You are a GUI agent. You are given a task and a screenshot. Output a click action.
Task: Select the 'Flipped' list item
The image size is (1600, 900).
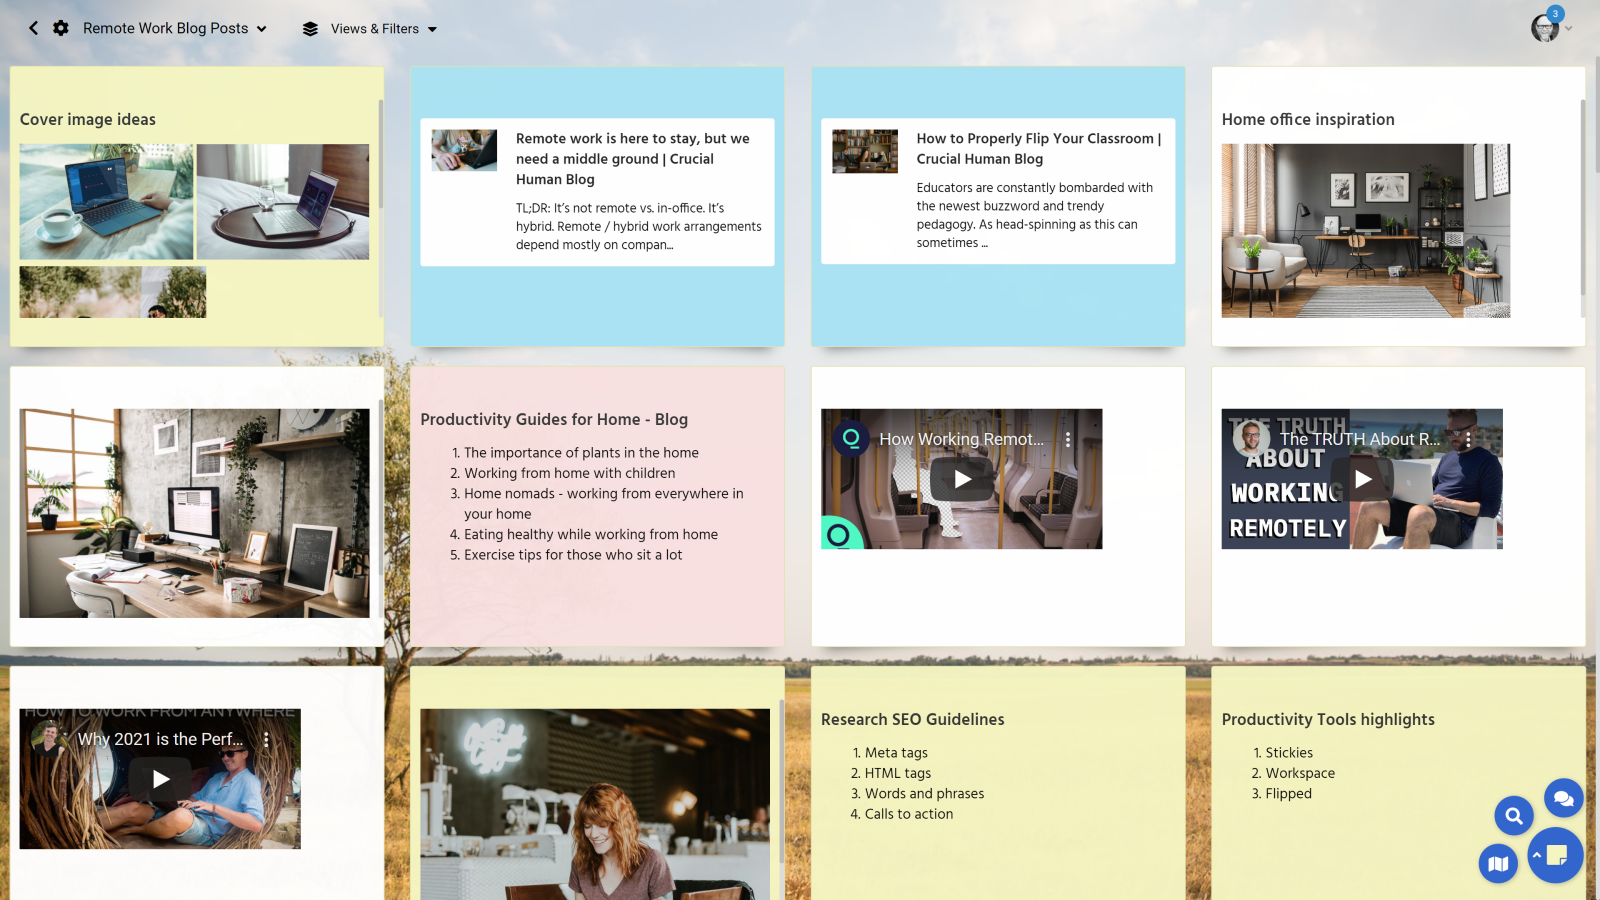1288,794
